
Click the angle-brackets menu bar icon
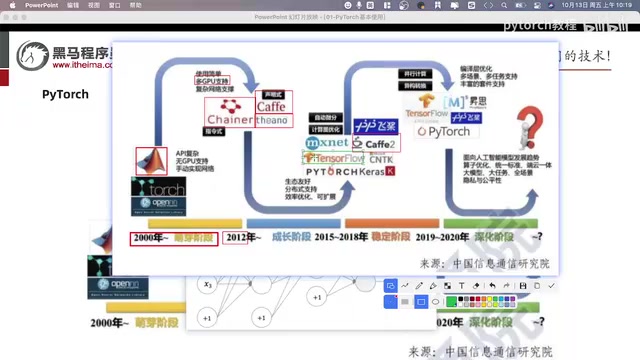coord(489,5)
